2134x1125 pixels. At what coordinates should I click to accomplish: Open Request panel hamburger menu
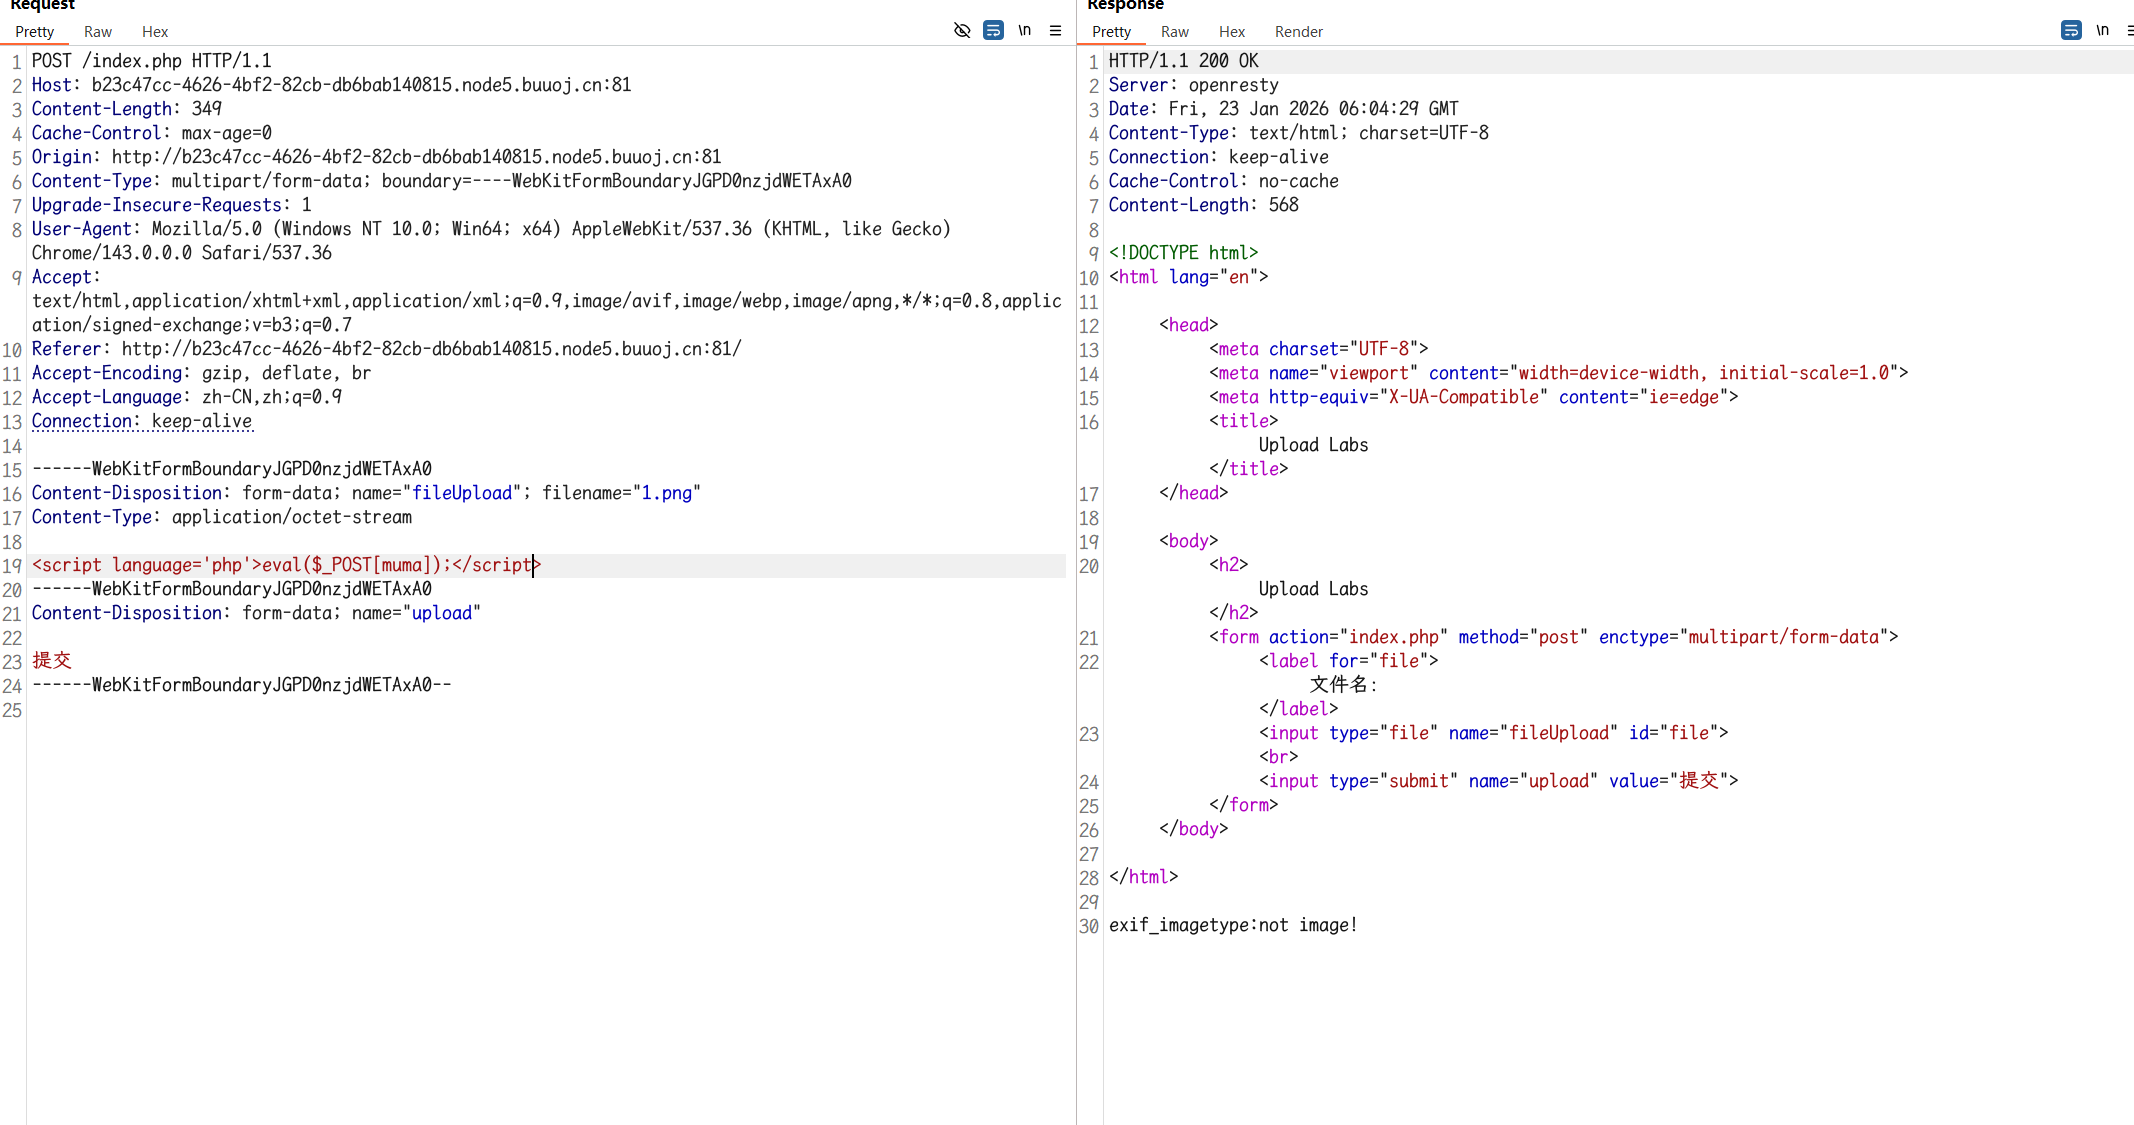click(x=1055, y=30)
